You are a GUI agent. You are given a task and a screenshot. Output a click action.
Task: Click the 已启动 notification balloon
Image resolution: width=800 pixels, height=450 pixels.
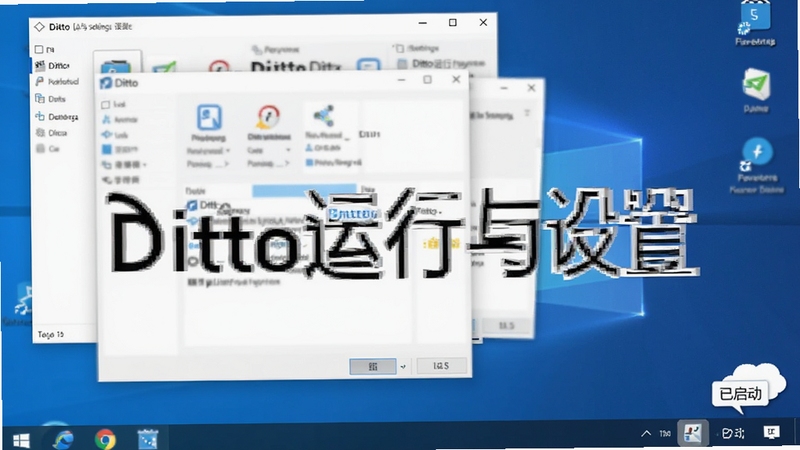coord(740,394)
